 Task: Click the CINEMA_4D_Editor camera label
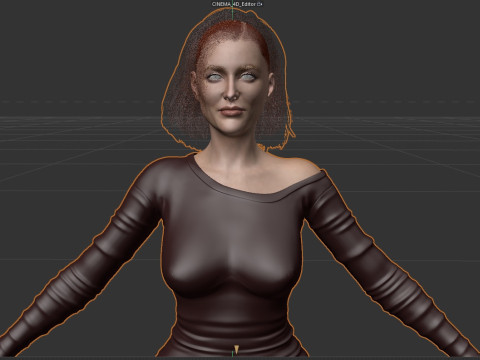(234, 4)
